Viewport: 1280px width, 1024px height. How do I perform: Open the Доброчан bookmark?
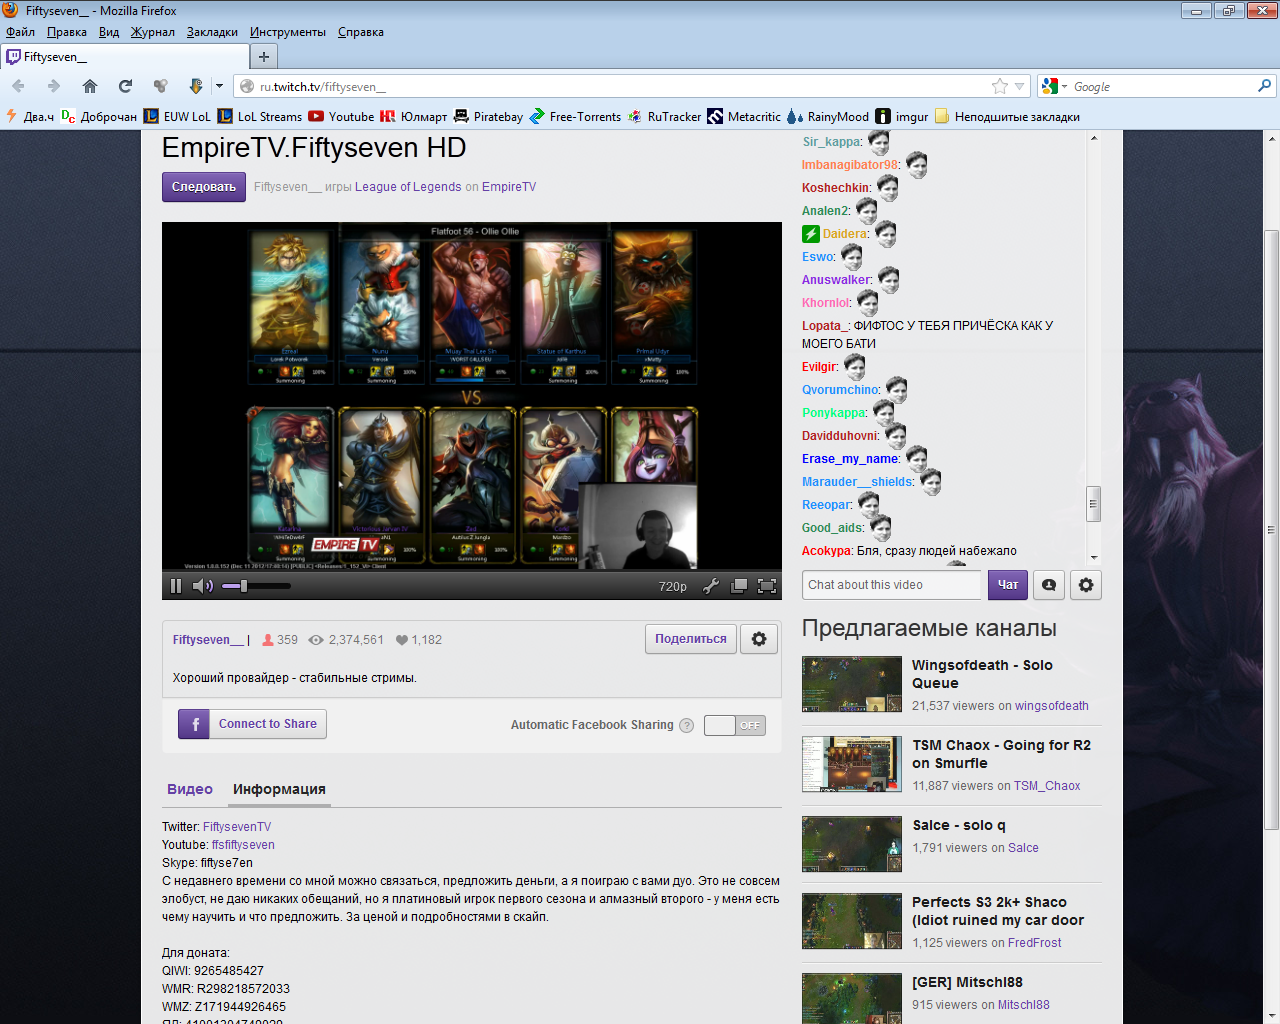99,117
